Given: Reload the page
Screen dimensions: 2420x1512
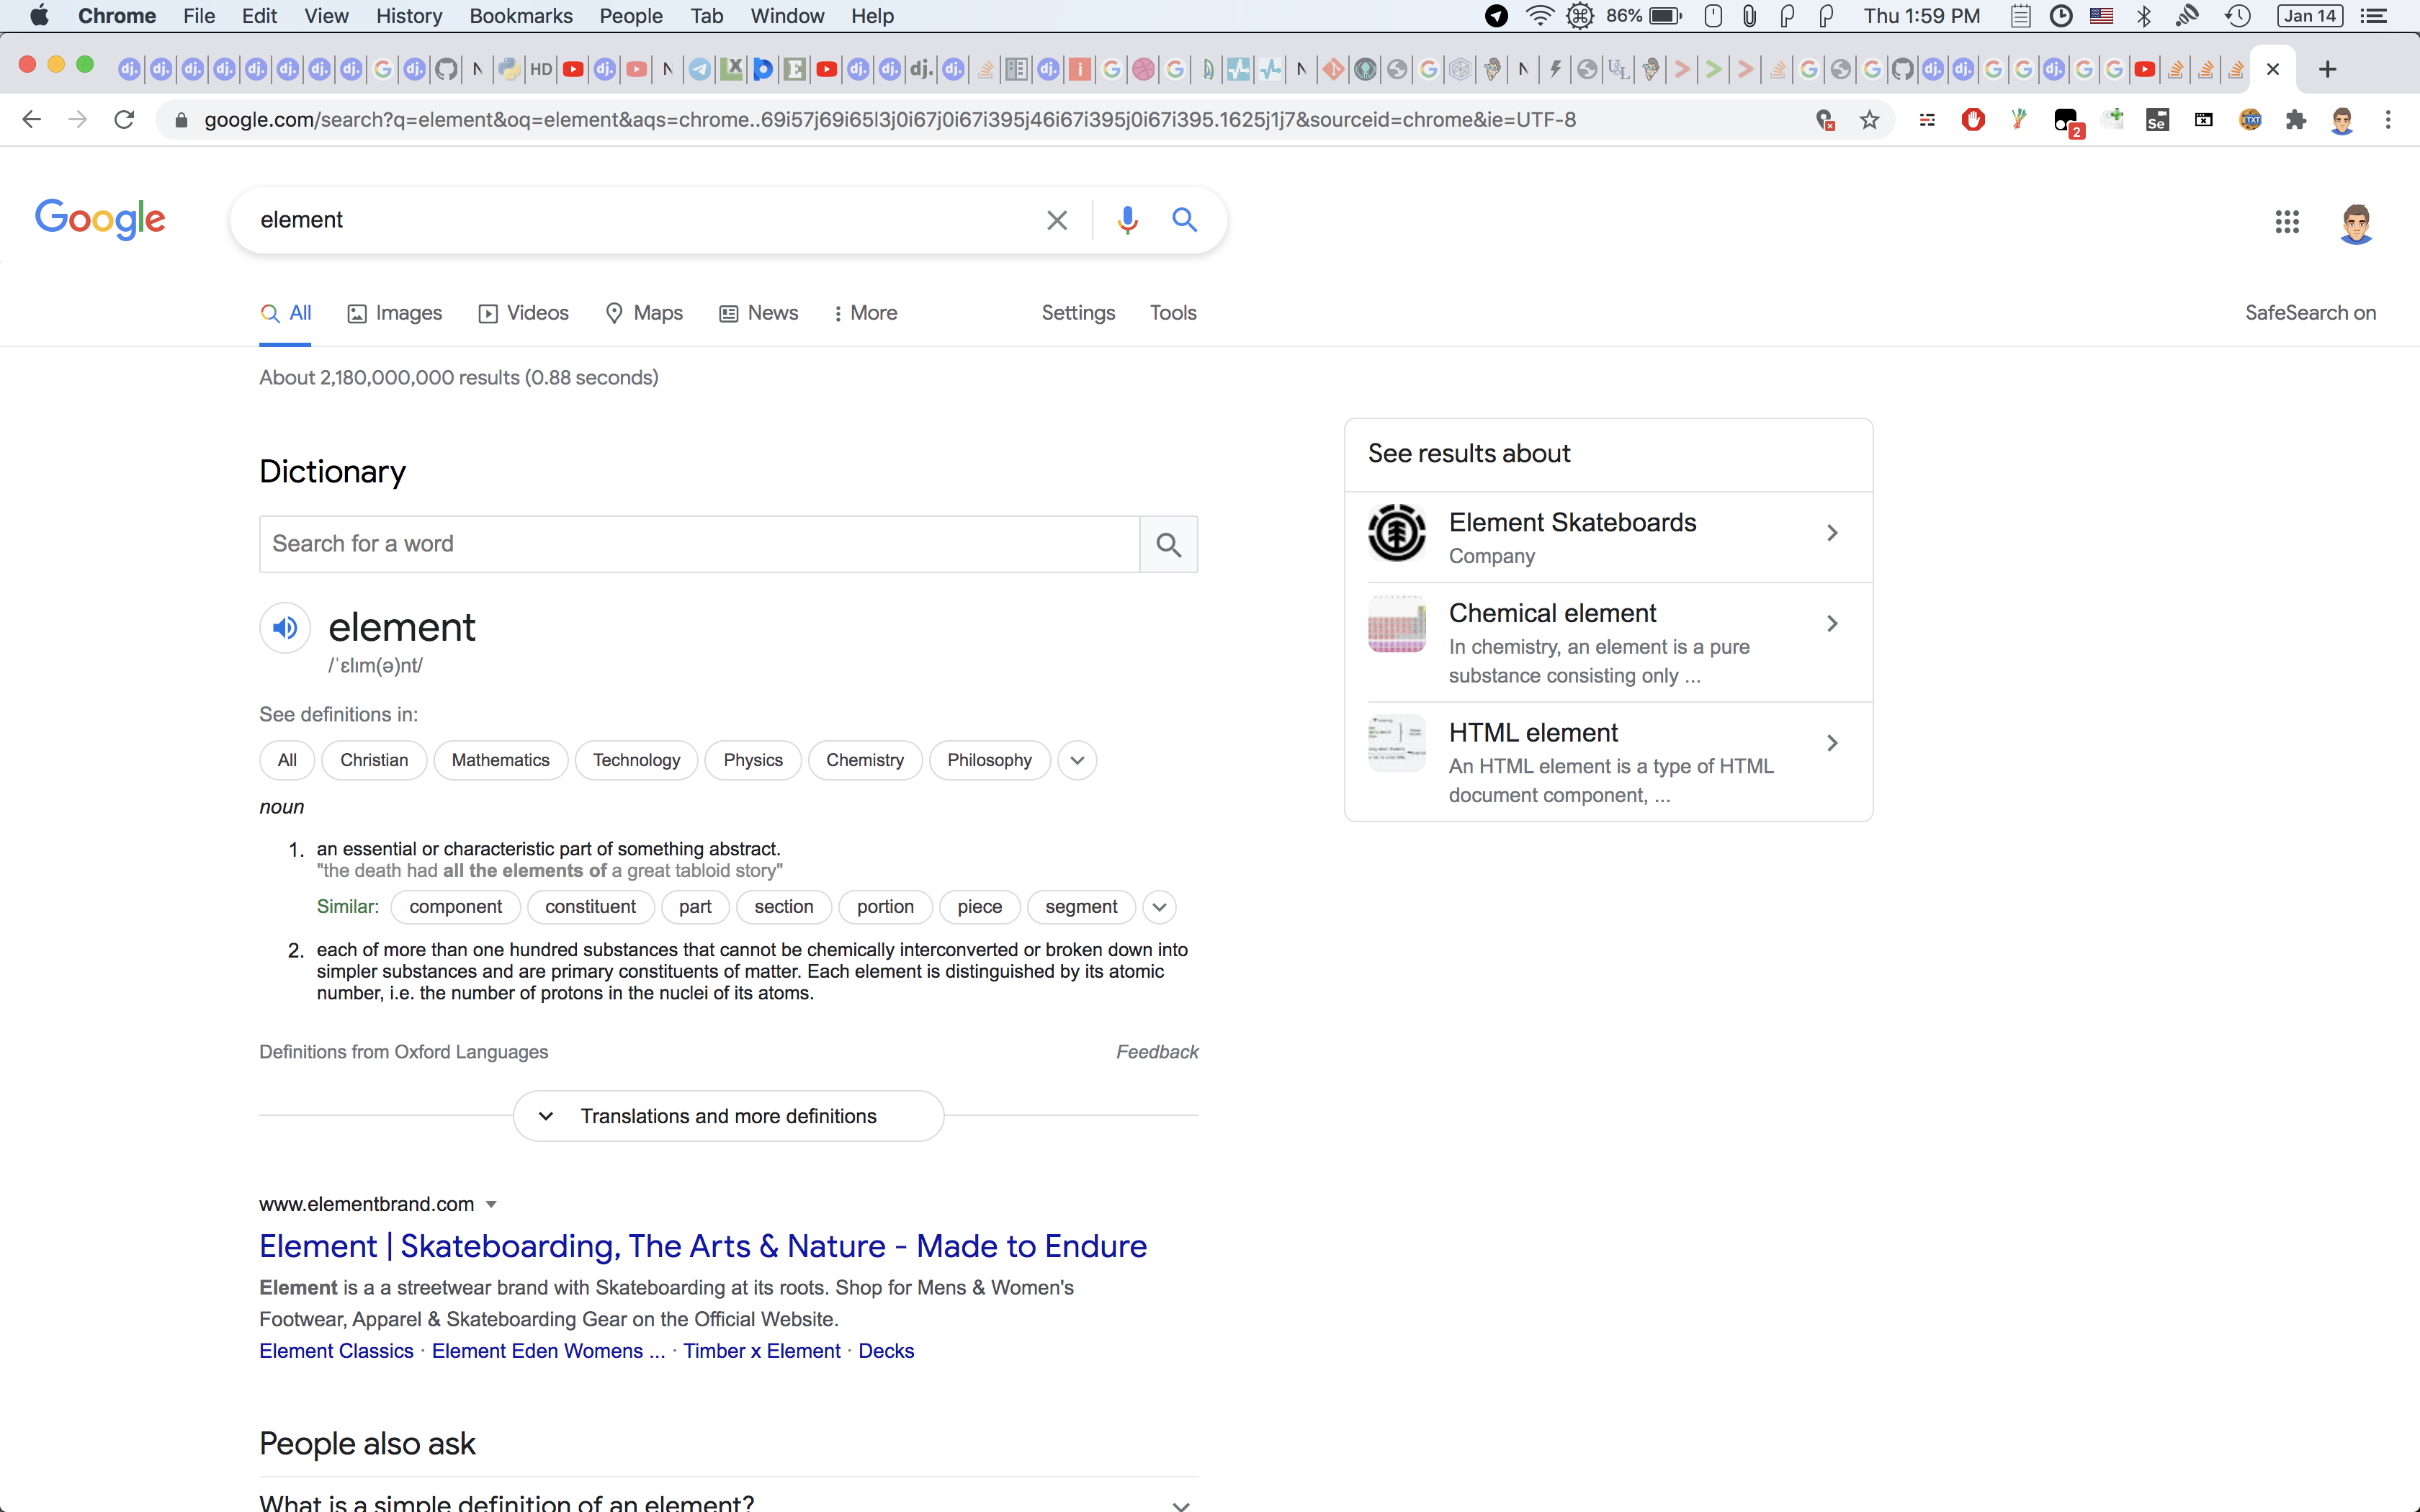Looking at the screenshot, I should (124, 120).
